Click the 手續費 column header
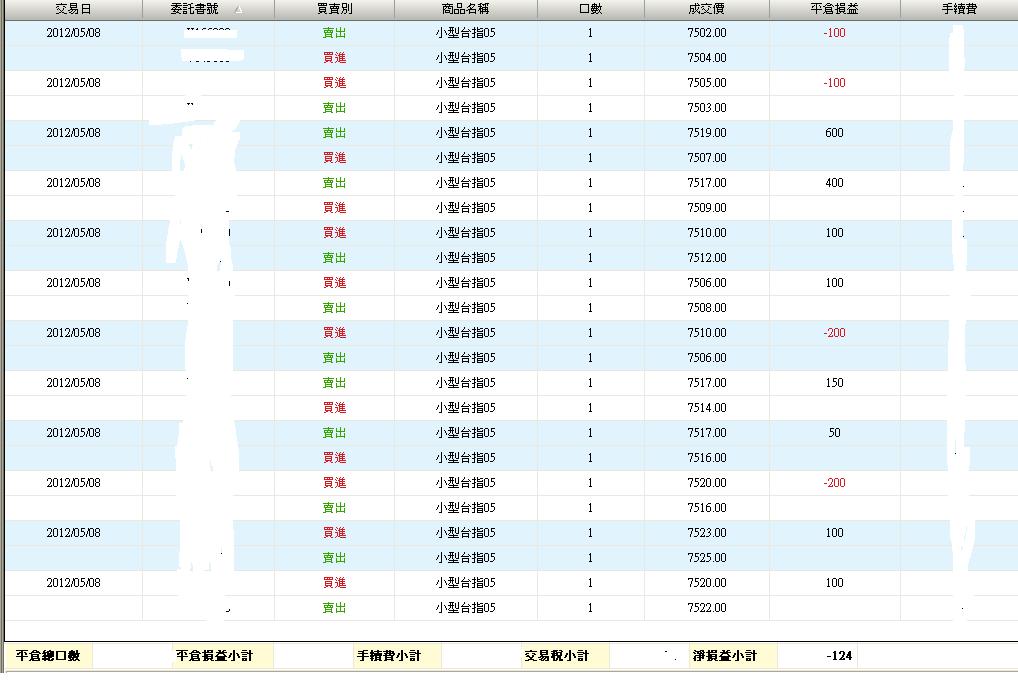Screen dimensions: 1018x697 click(959, 9)
